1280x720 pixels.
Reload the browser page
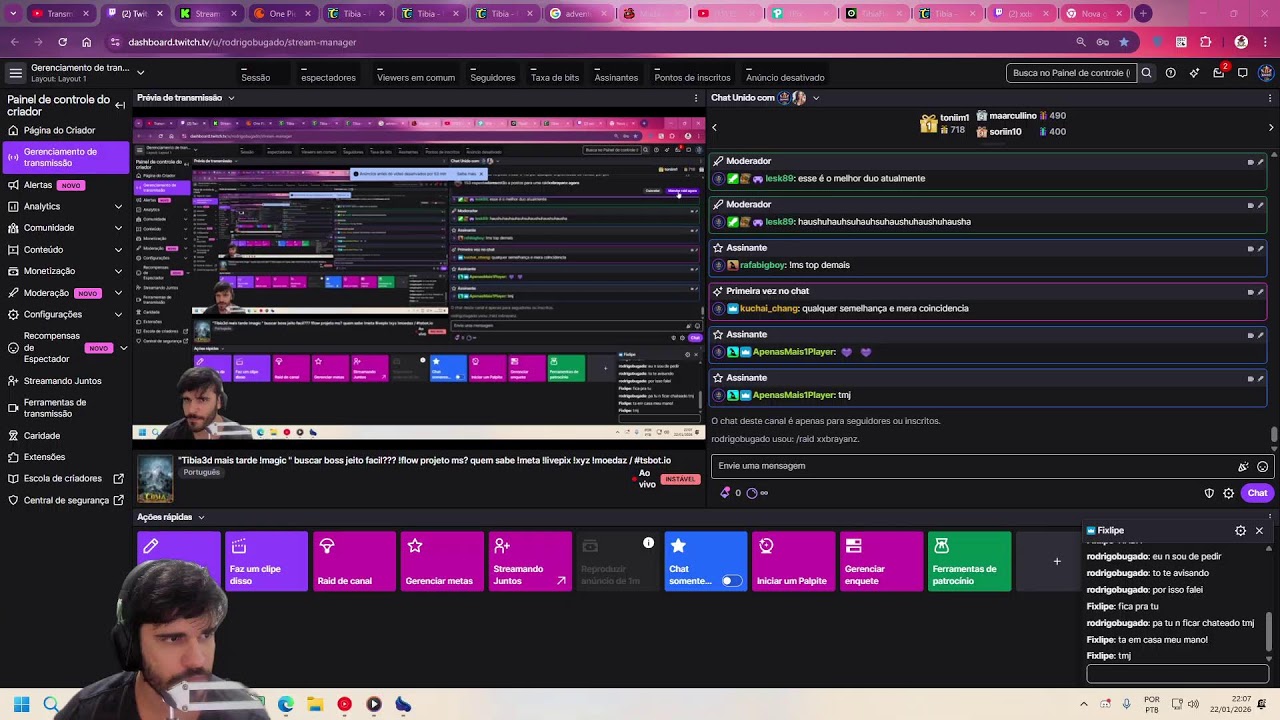tap(62, 42)
